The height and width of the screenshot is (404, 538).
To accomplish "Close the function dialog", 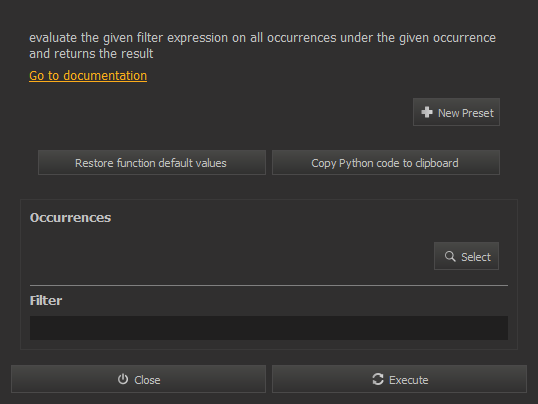I will point(138,379).
